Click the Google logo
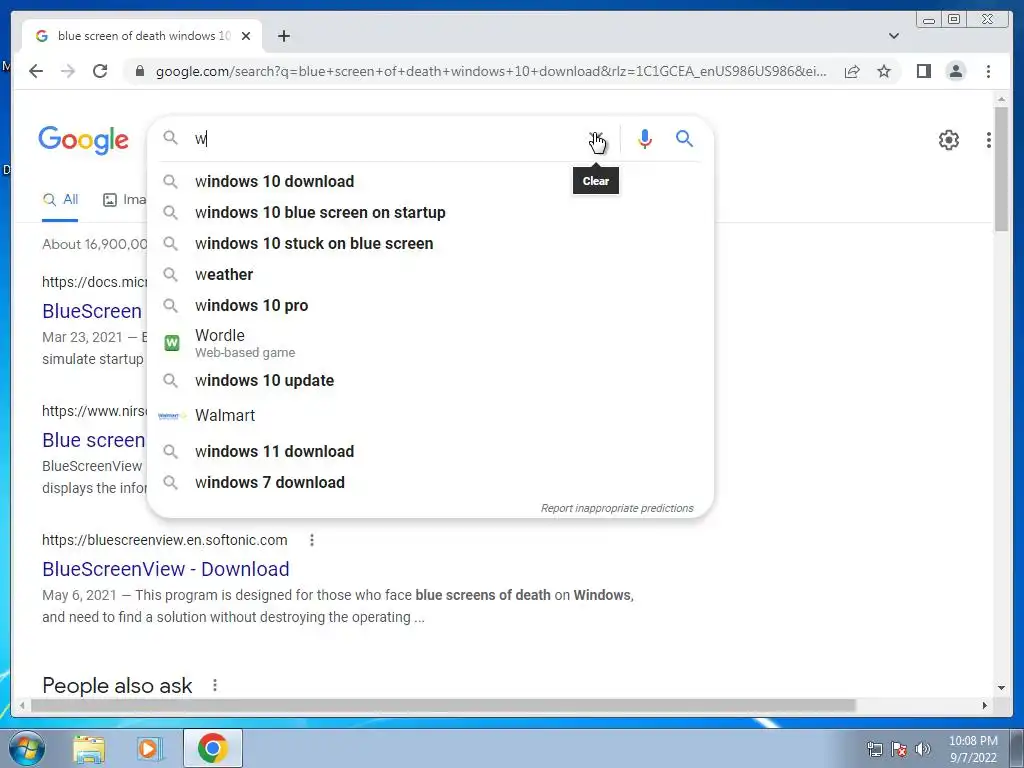 tap(84, 140)
